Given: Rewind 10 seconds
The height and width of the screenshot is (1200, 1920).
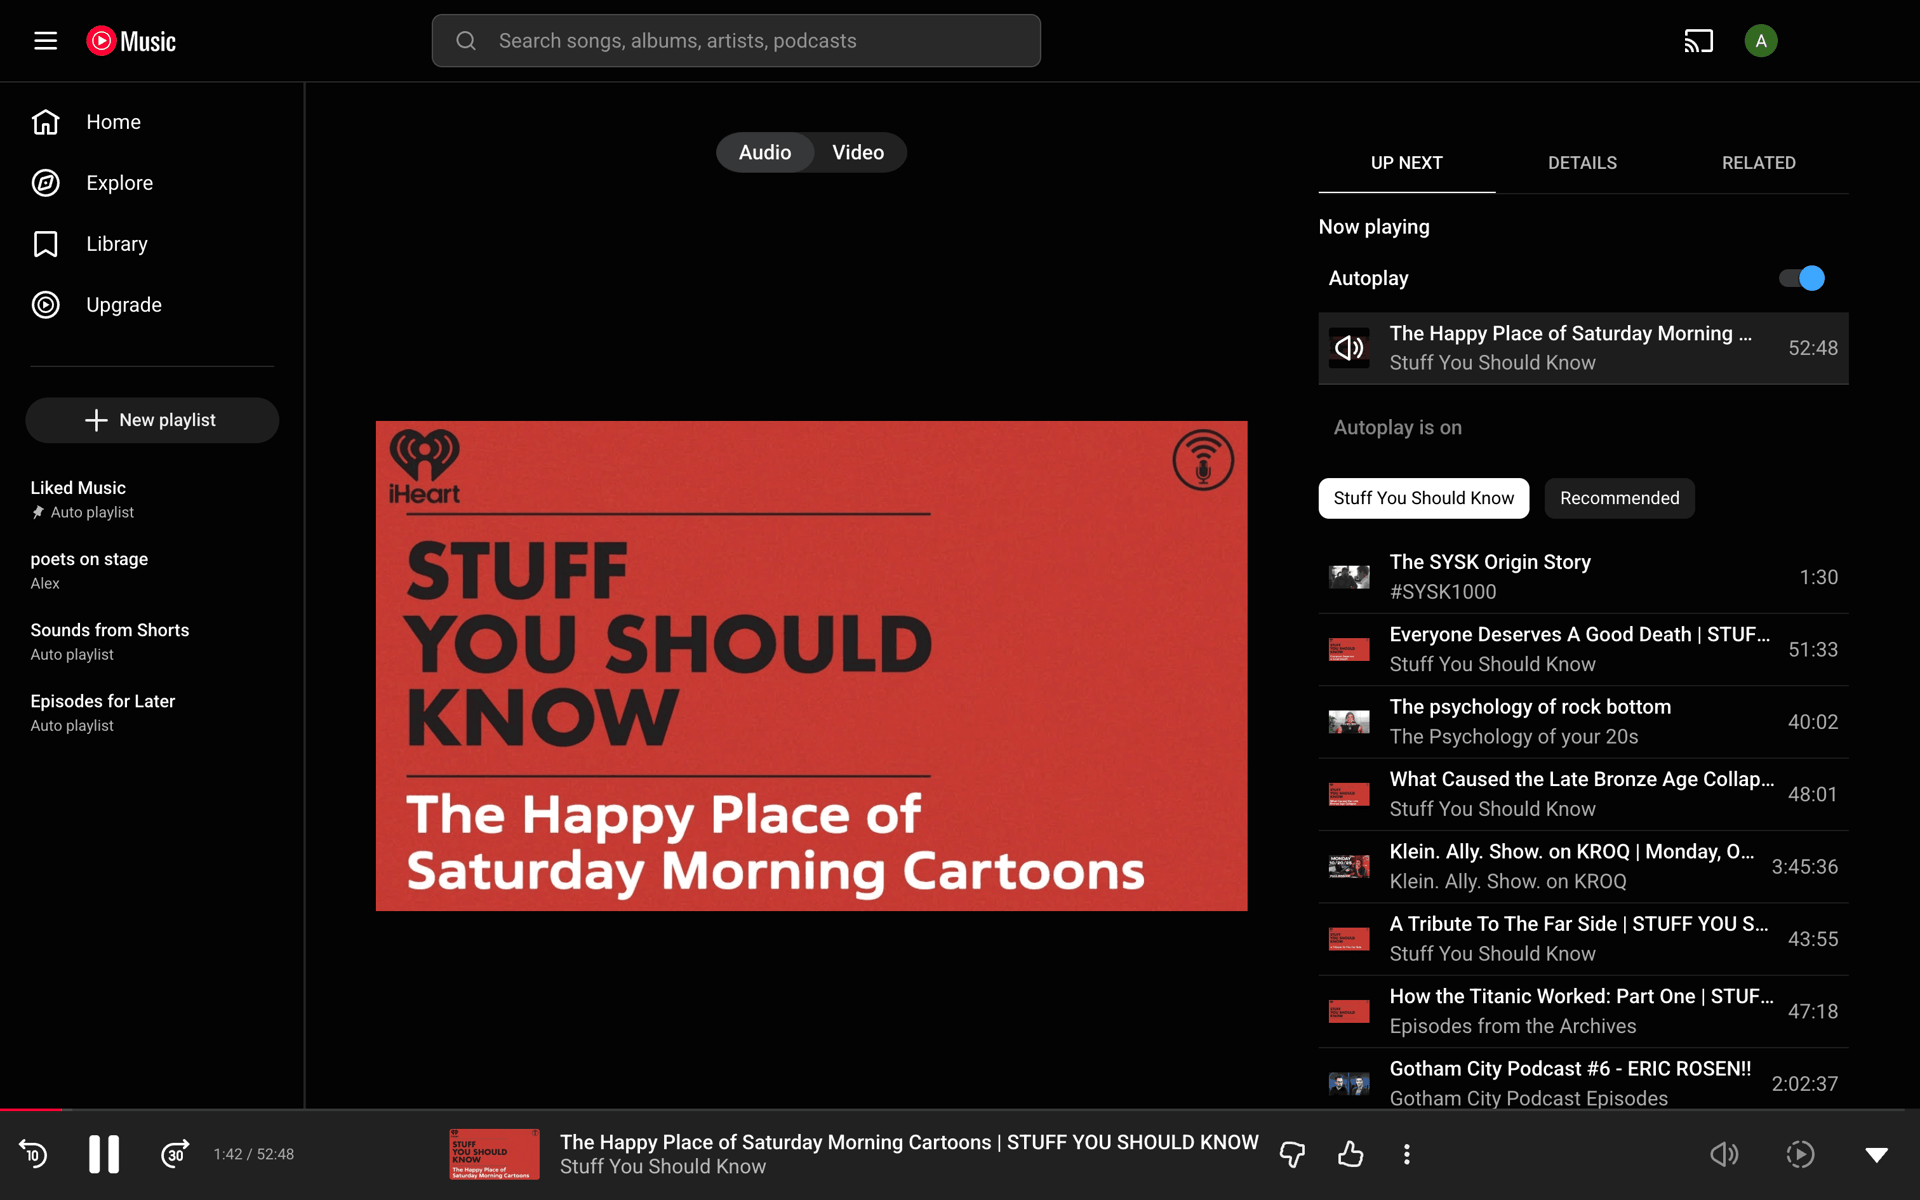Looking at the screenshot, I should [x=34, y=1154].
